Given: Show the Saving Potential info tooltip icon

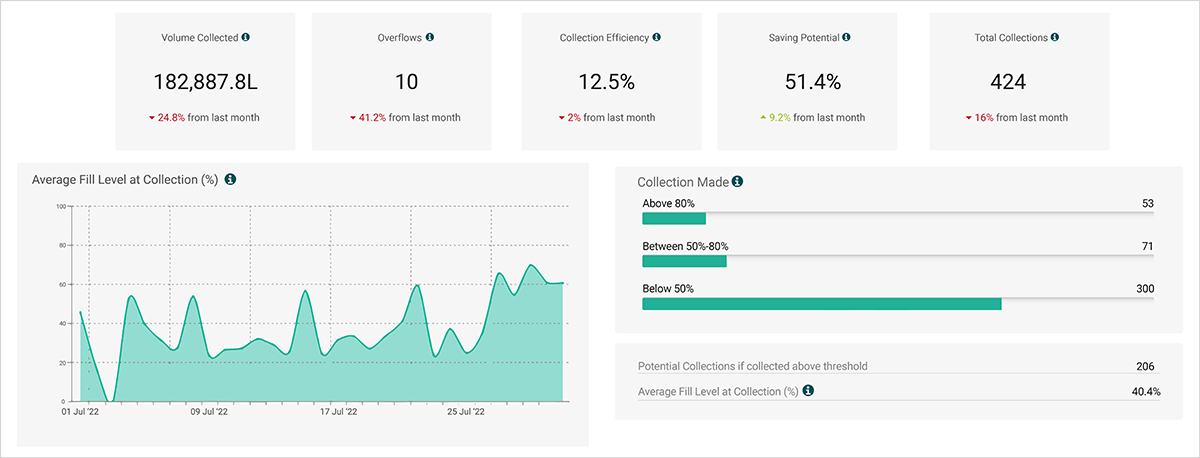Looking at the screenshot, I should point(846,37).
